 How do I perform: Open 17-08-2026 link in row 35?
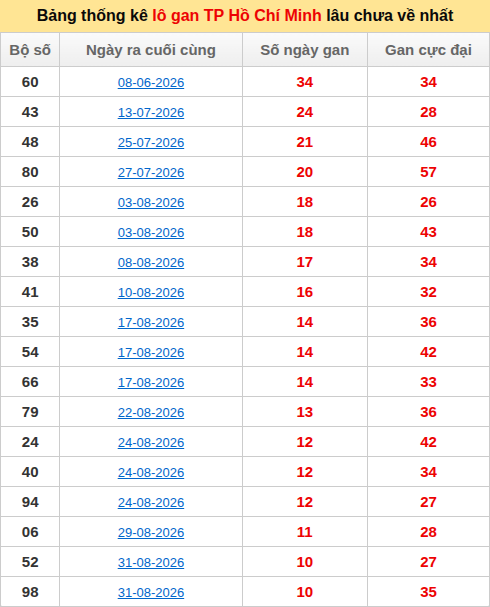151,322
